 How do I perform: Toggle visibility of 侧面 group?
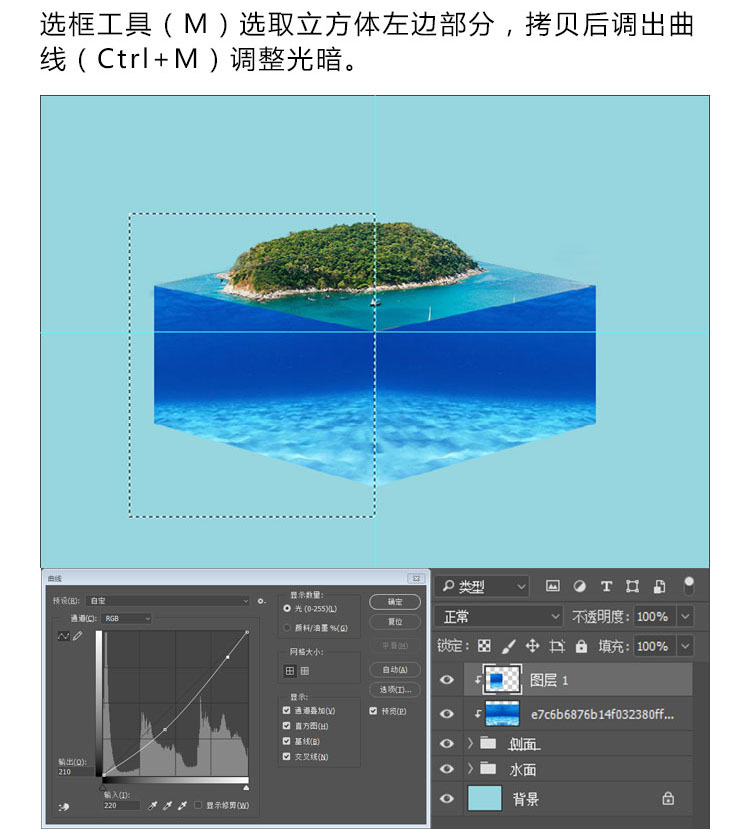(447, 743)
